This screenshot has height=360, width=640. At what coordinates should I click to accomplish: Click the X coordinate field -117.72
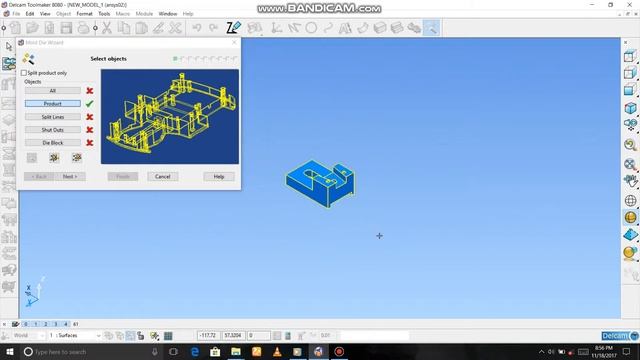[209, 336]
